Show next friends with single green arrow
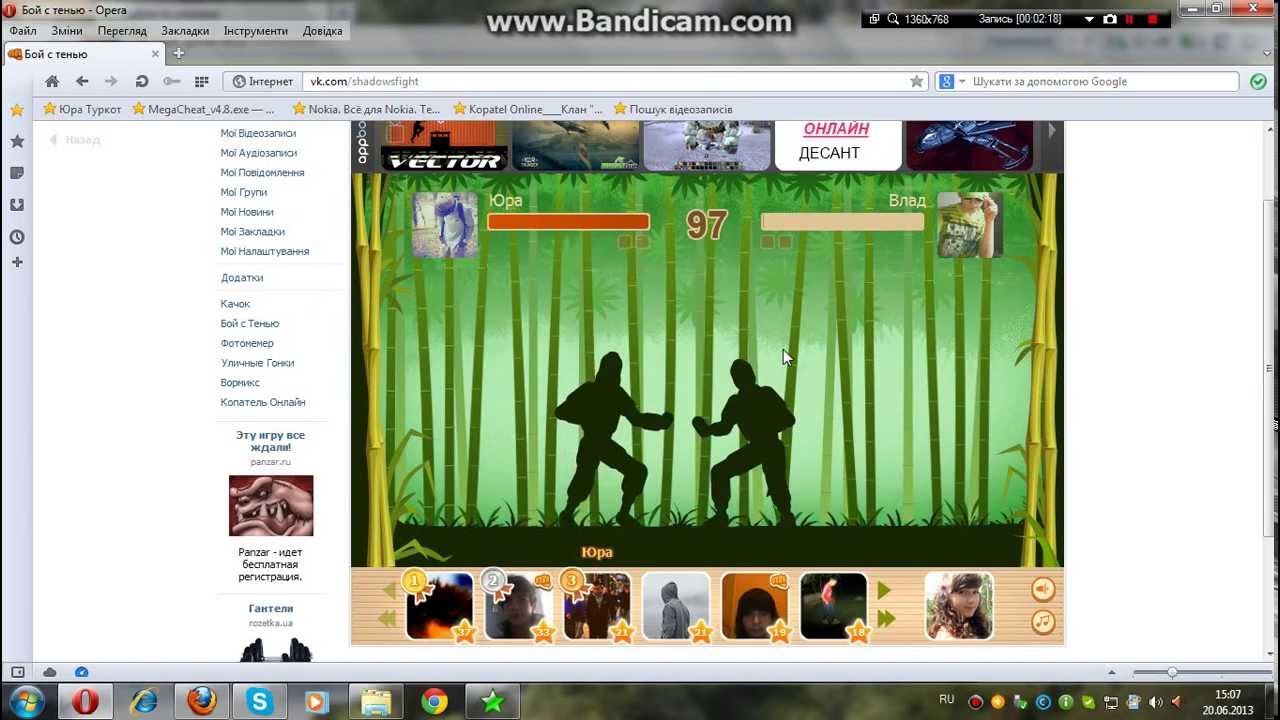Screen dimensions: 1280x720 tap(884, 591)
